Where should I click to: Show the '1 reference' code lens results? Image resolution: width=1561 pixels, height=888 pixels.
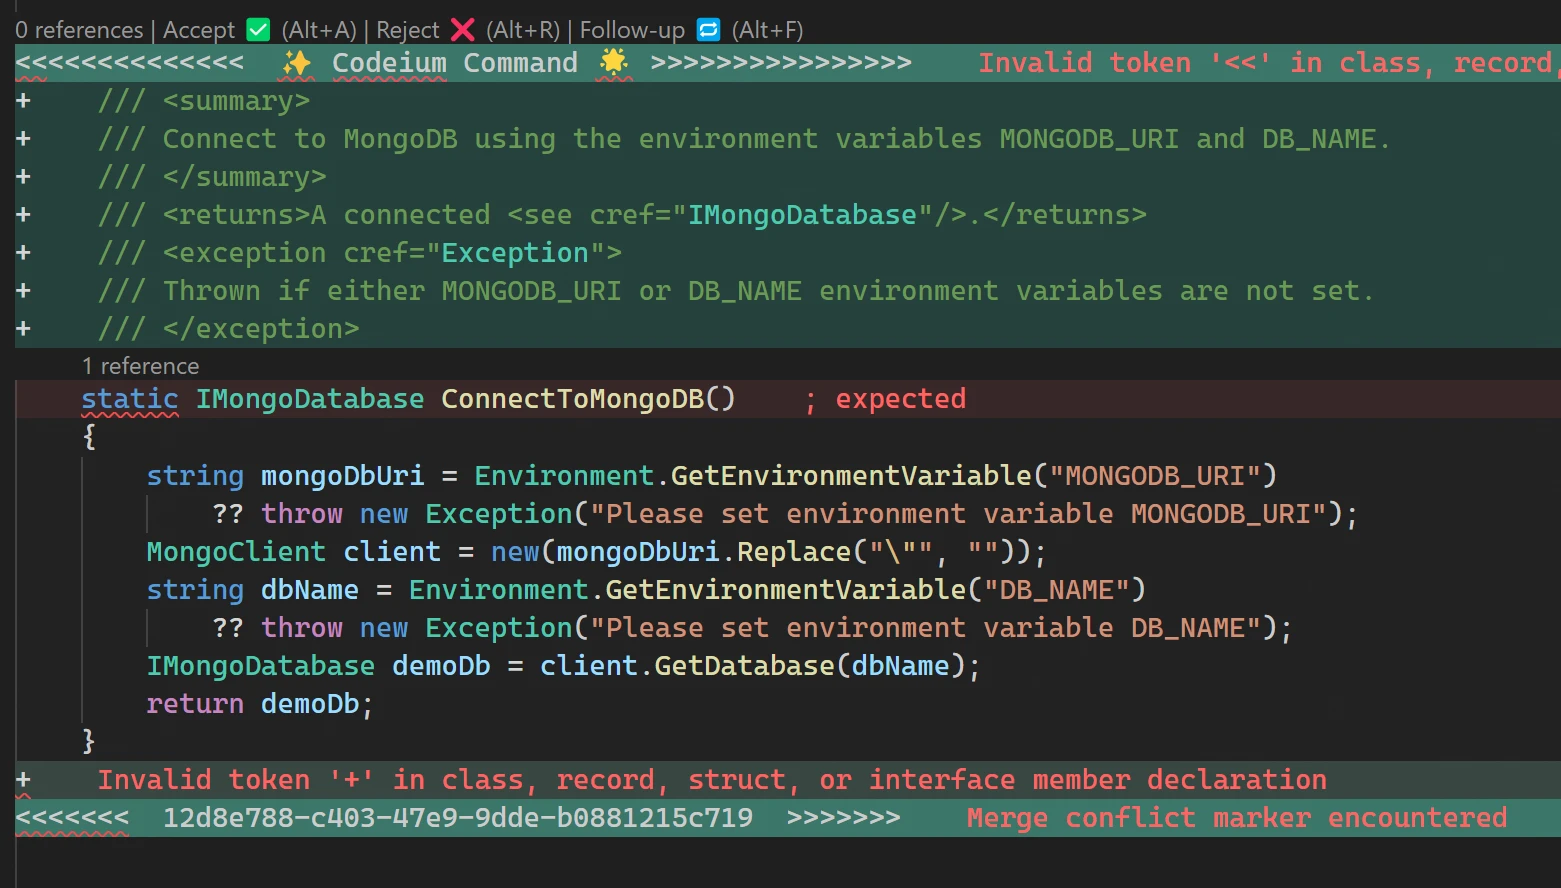click(140, 366)
